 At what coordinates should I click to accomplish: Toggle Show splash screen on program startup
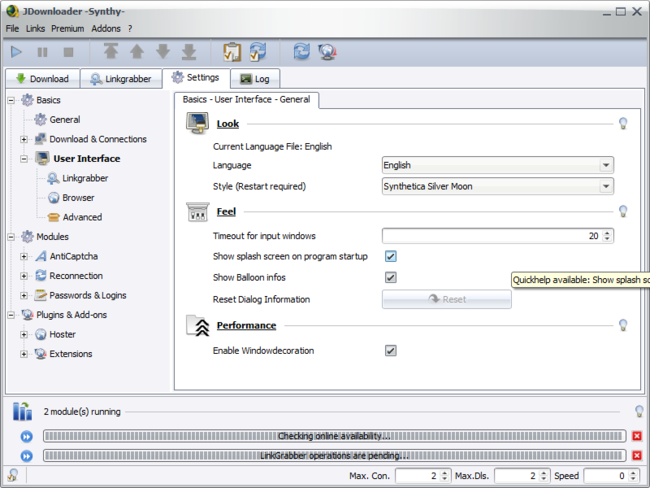click(390, 256)
